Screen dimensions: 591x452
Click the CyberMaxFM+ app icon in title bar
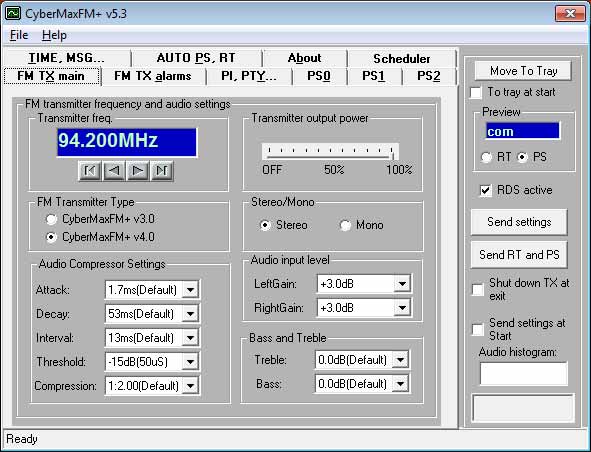coord(13,14)
